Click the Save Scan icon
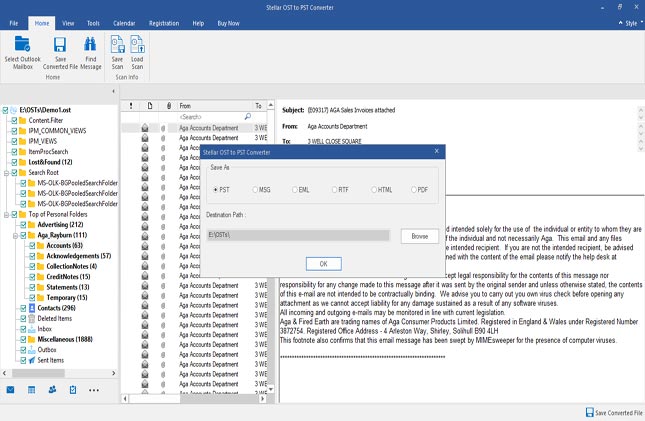Screen dimensions: 645x421 point(117,44)
